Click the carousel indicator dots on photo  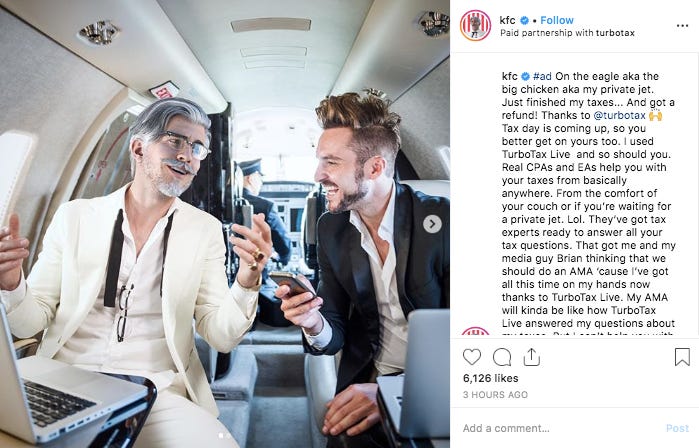click(x=224, y=436)
